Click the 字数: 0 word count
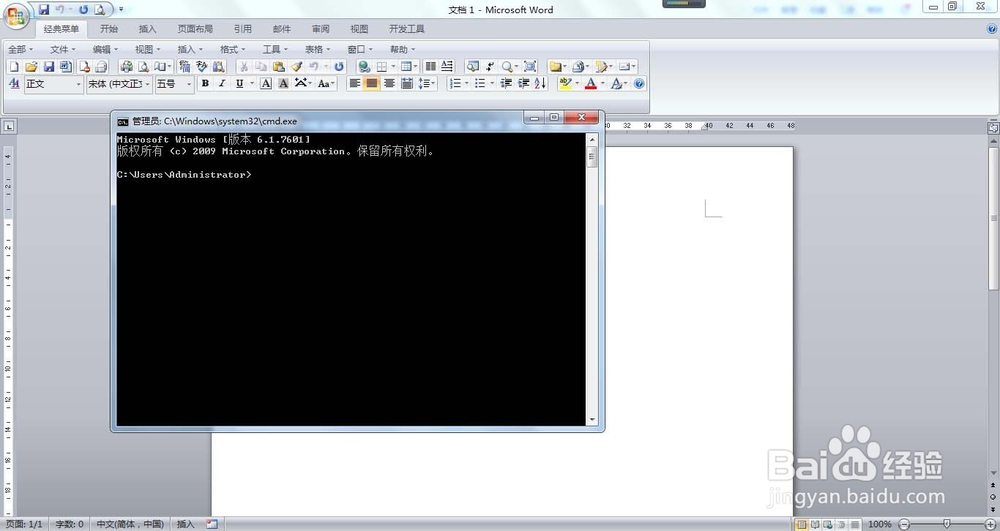 [70, 524]
